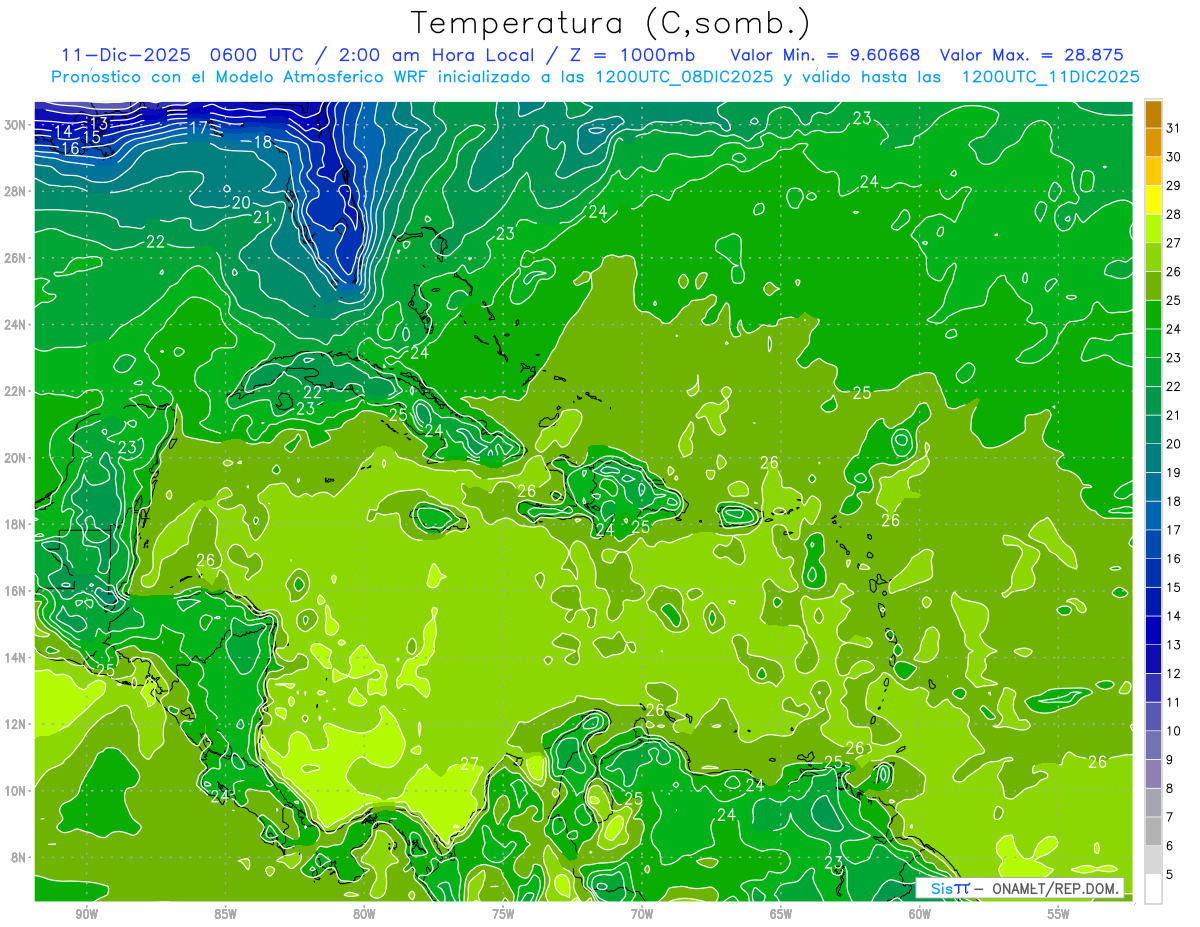1200x927 pixels.
Task: Click the '1200UTC_11DIC2025' valid-until time
Action: [x=1050, y=77]
